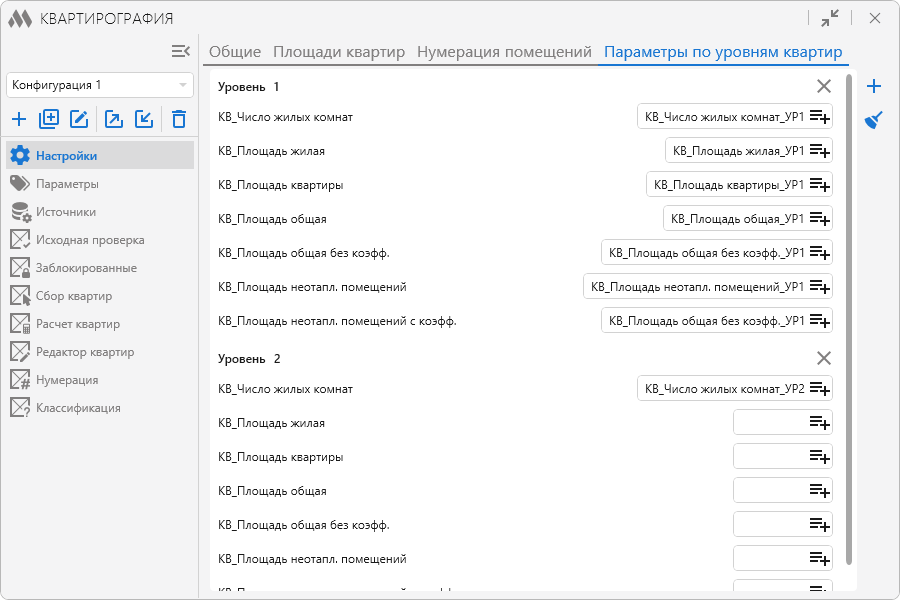Delete configuration with trash icon
The height and width of the screenshot is (600, 900).
[179, 120]
